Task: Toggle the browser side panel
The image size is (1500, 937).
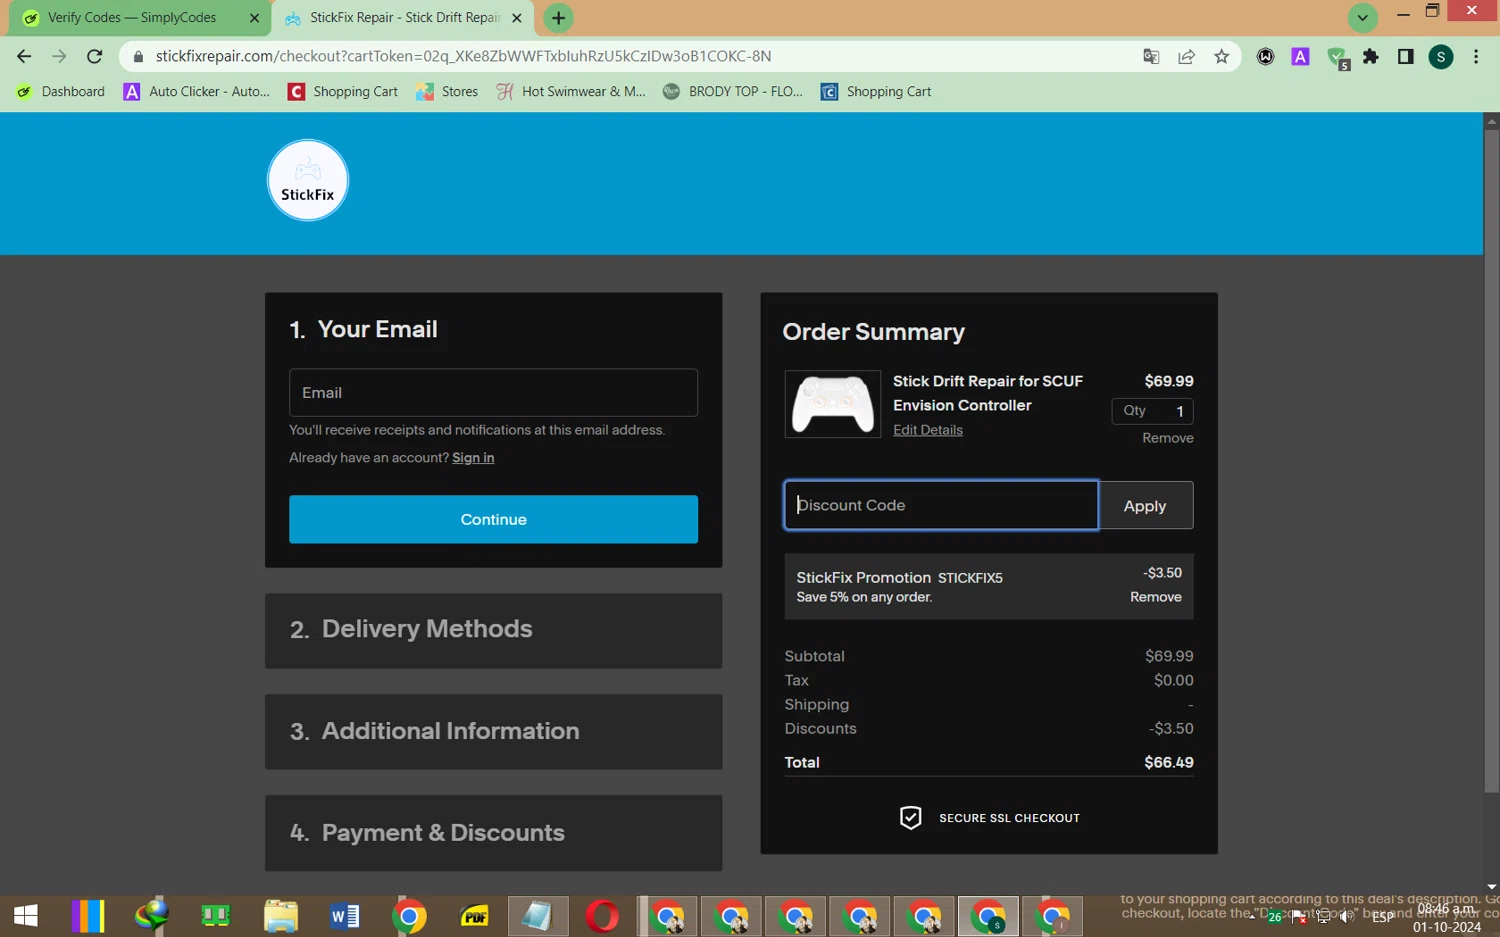Action: tap(1405, 57)
